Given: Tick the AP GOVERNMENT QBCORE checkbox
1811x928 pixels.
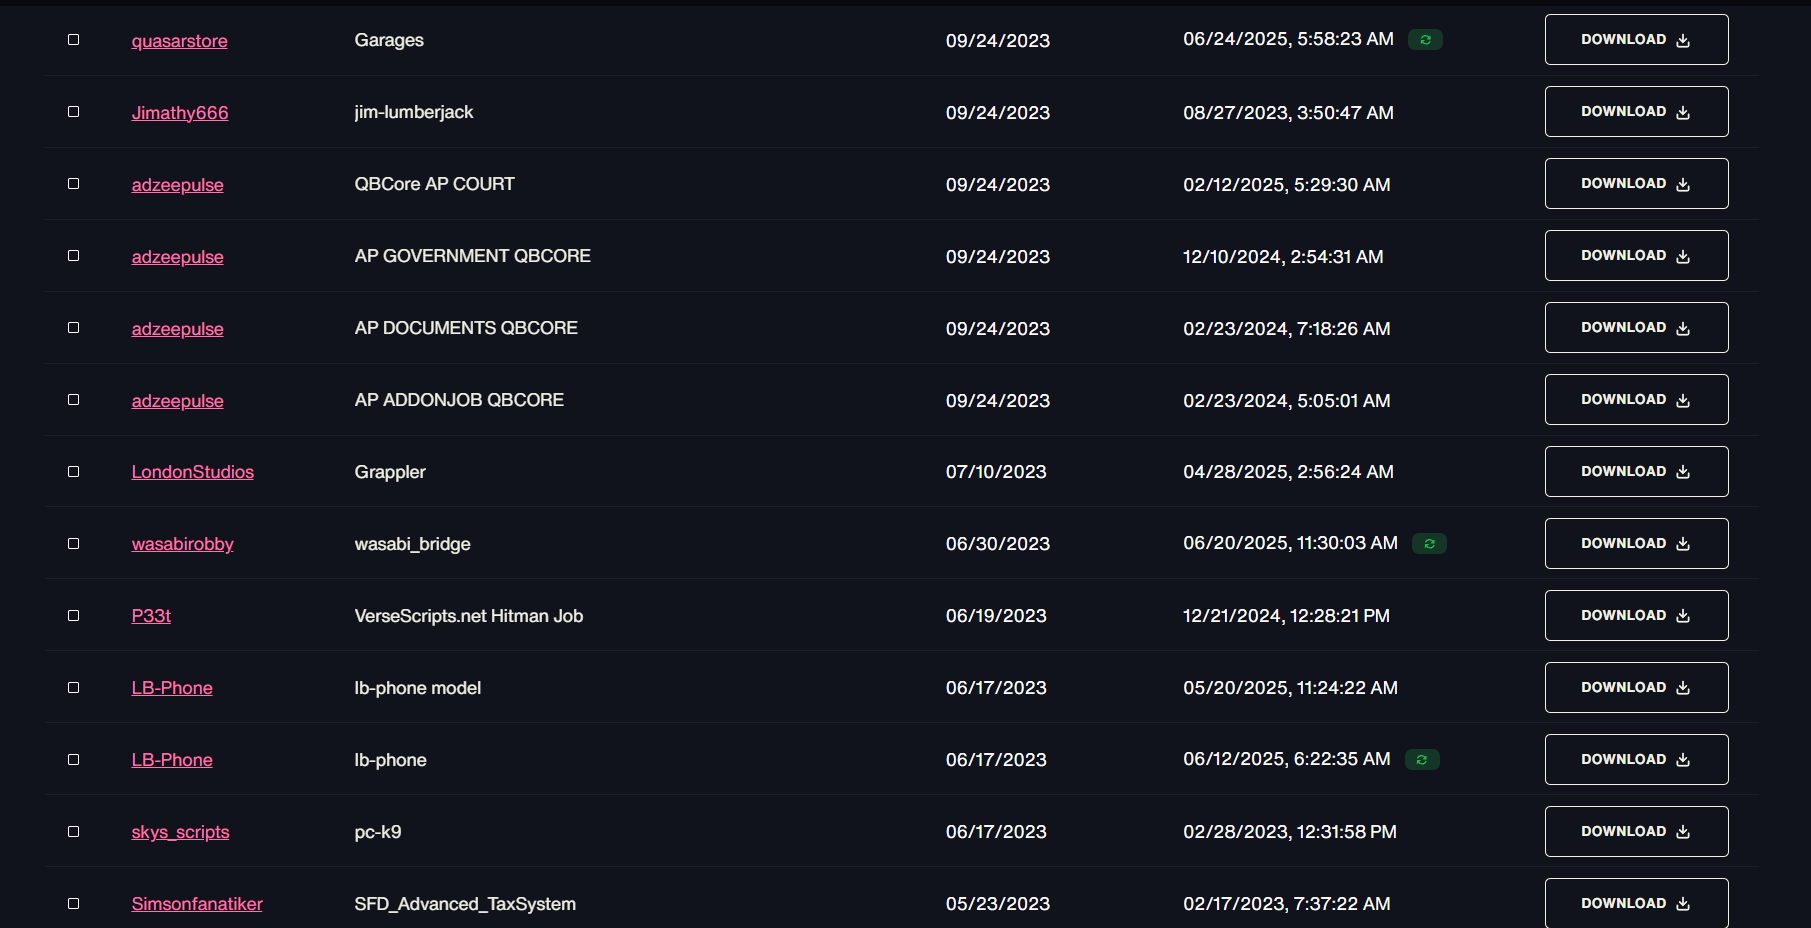Looking at the screenshot, I should (x=73, y=256).
